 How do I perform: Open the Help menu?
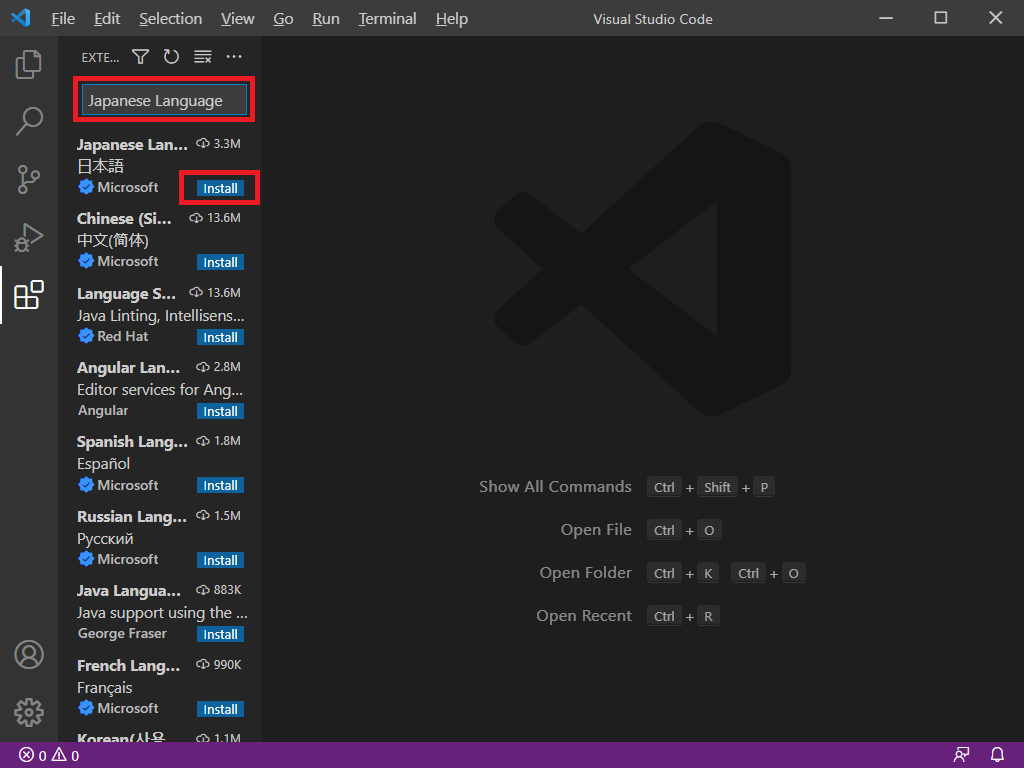452,19
